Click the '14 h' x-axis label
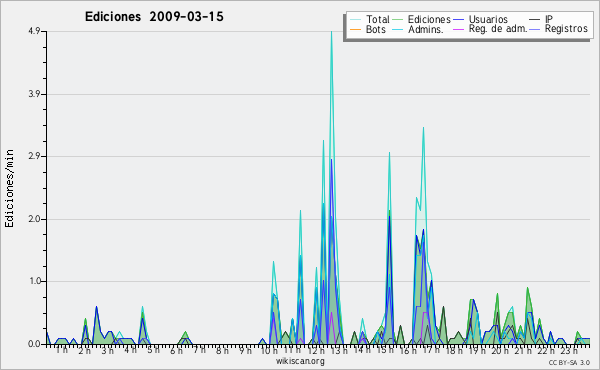The image size is (600, 370). [x=362, y=350]
